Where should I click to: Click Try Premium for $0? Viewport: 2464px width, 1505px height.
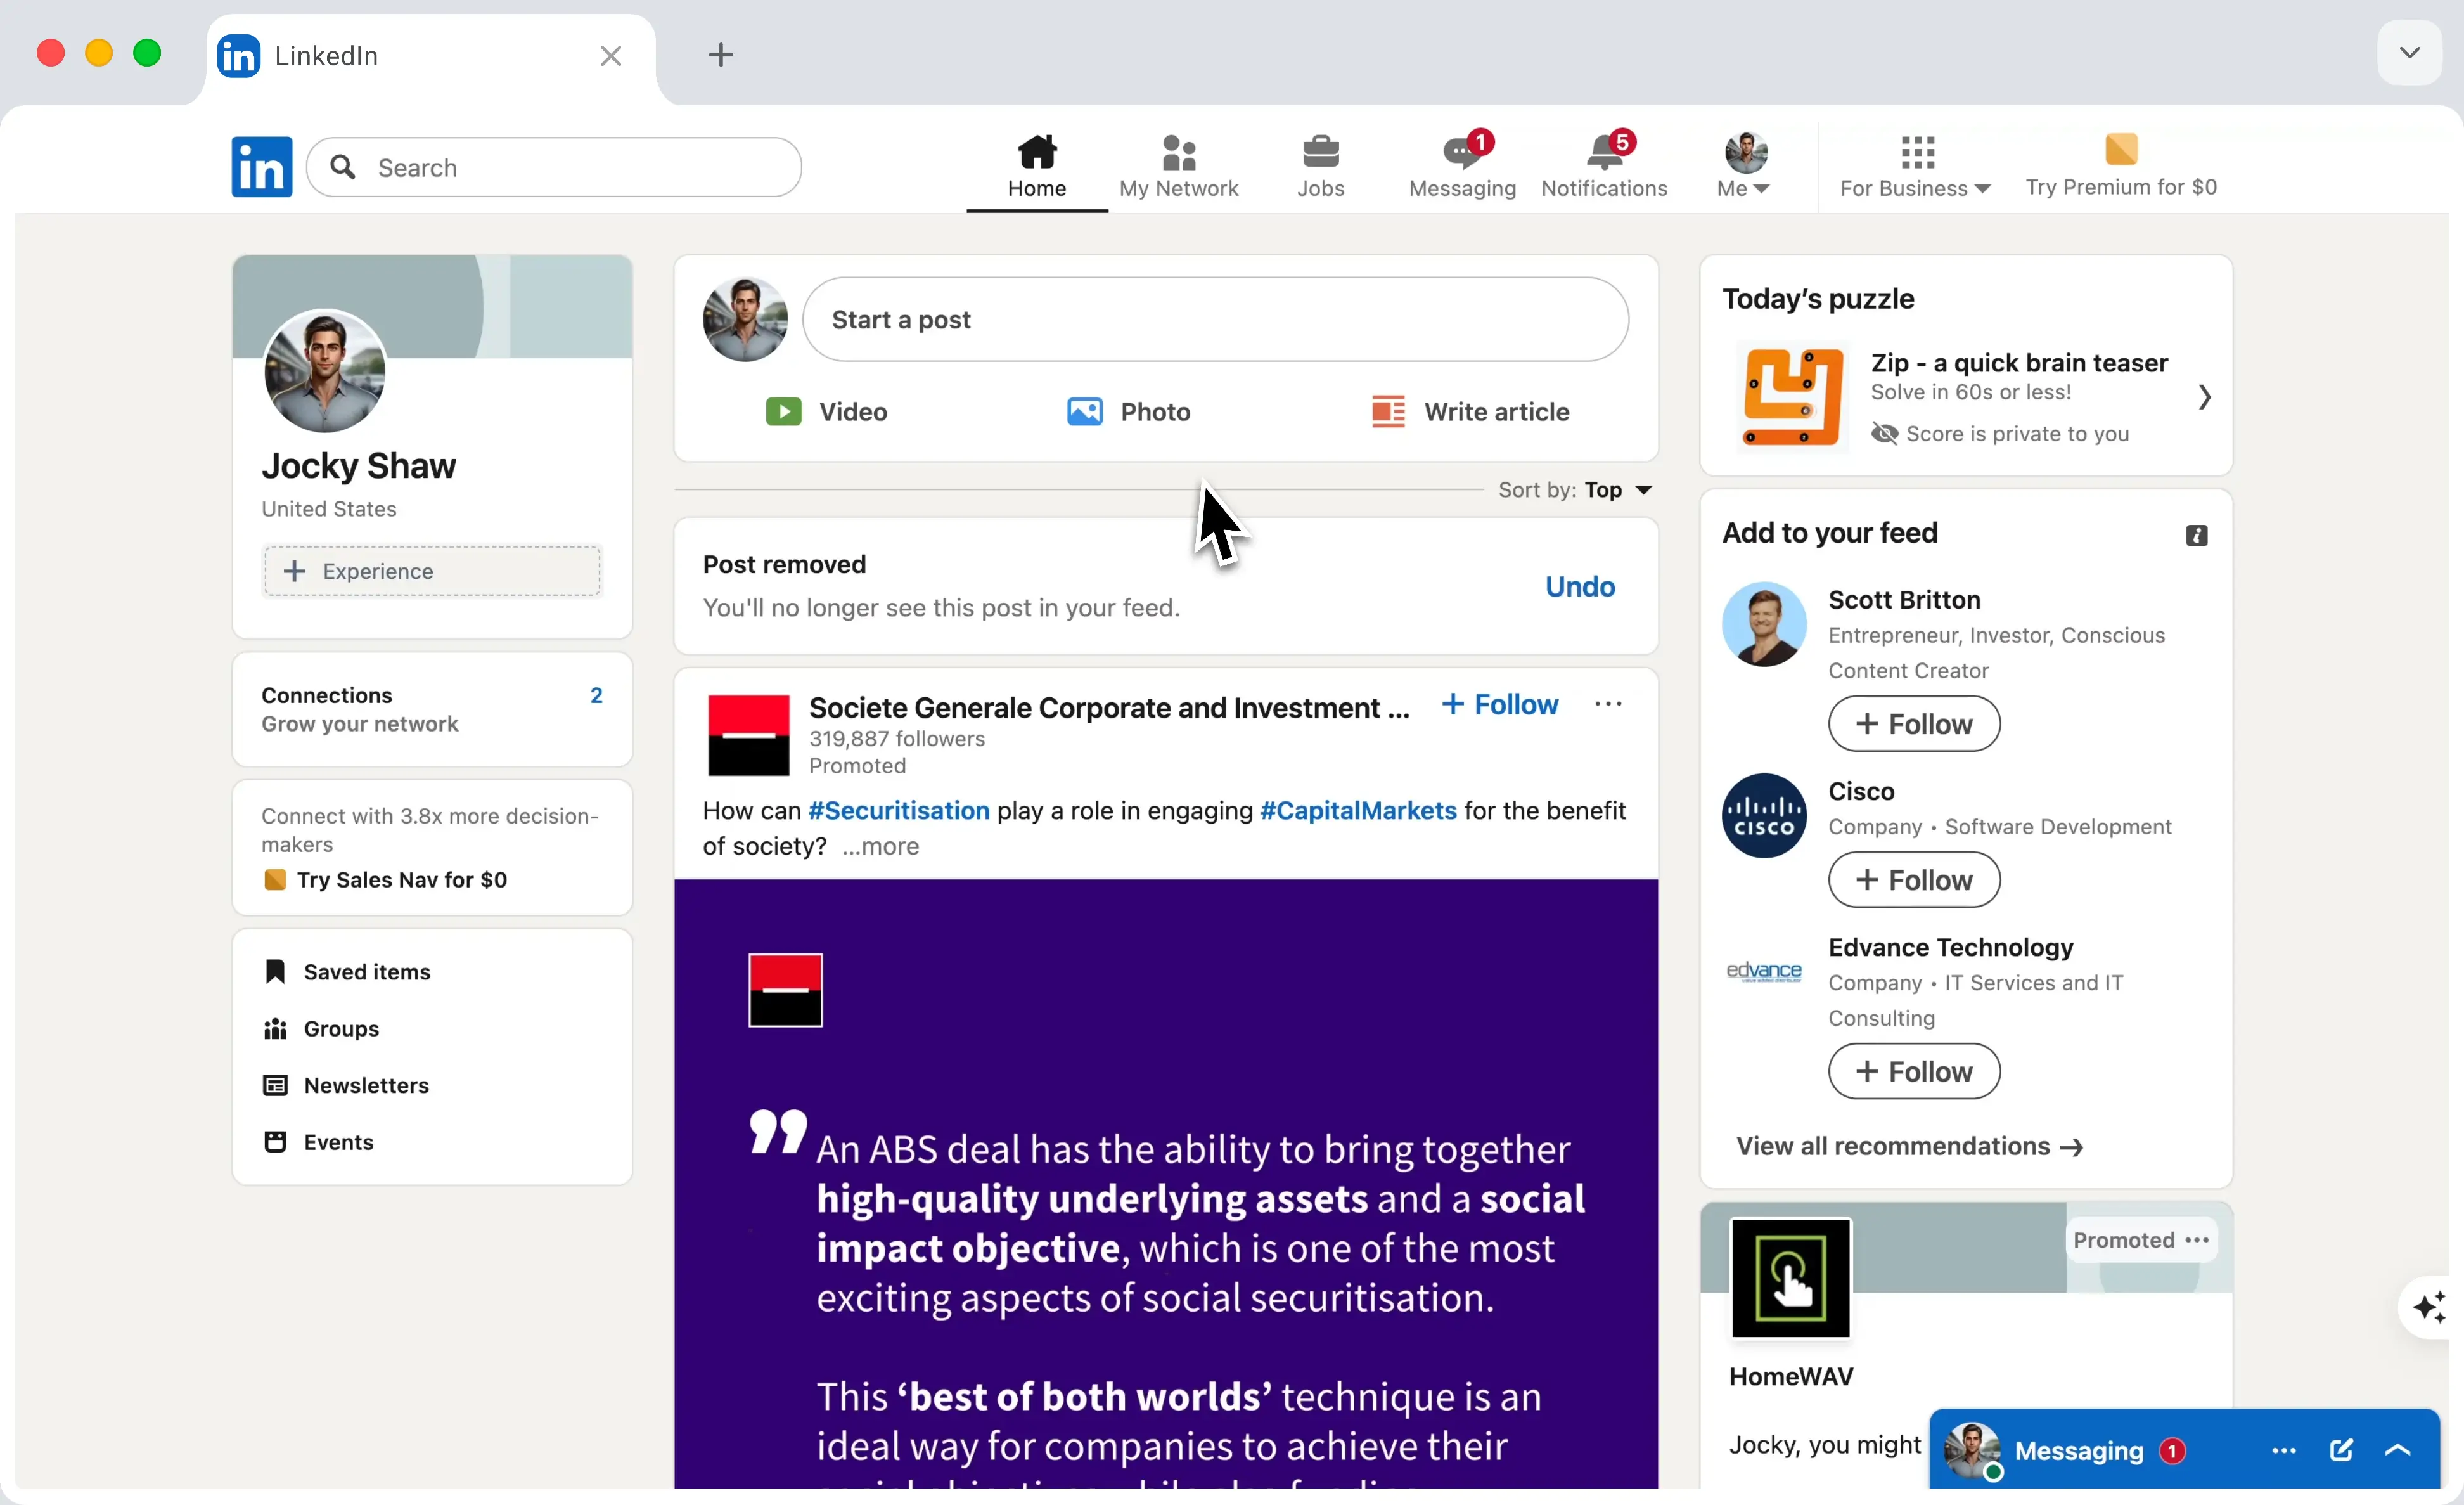2121,167
